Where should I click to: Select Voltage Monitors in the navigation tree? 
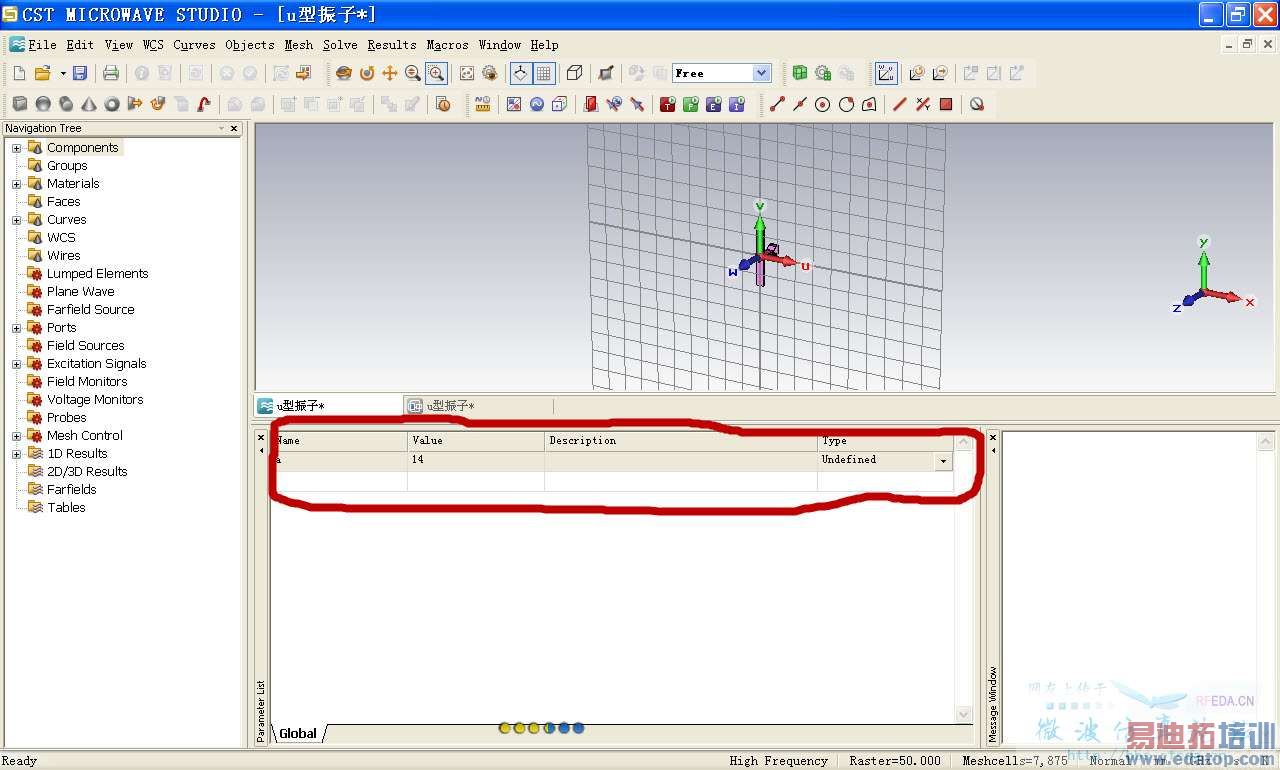point(95,400)
